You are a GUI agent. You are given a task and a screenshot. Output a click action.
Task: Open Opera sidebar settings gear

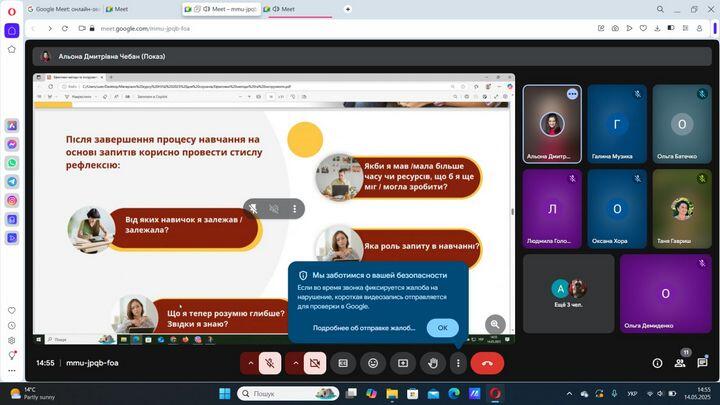coord(12,341)
